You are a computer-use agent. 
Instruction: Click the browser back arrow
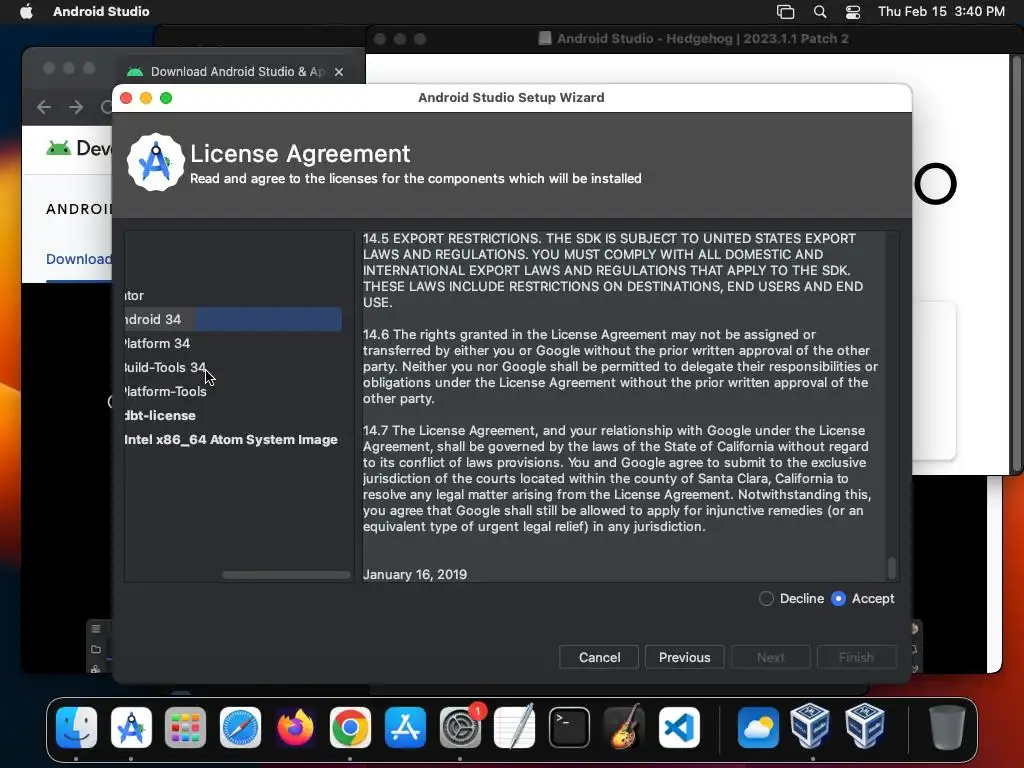44,106
